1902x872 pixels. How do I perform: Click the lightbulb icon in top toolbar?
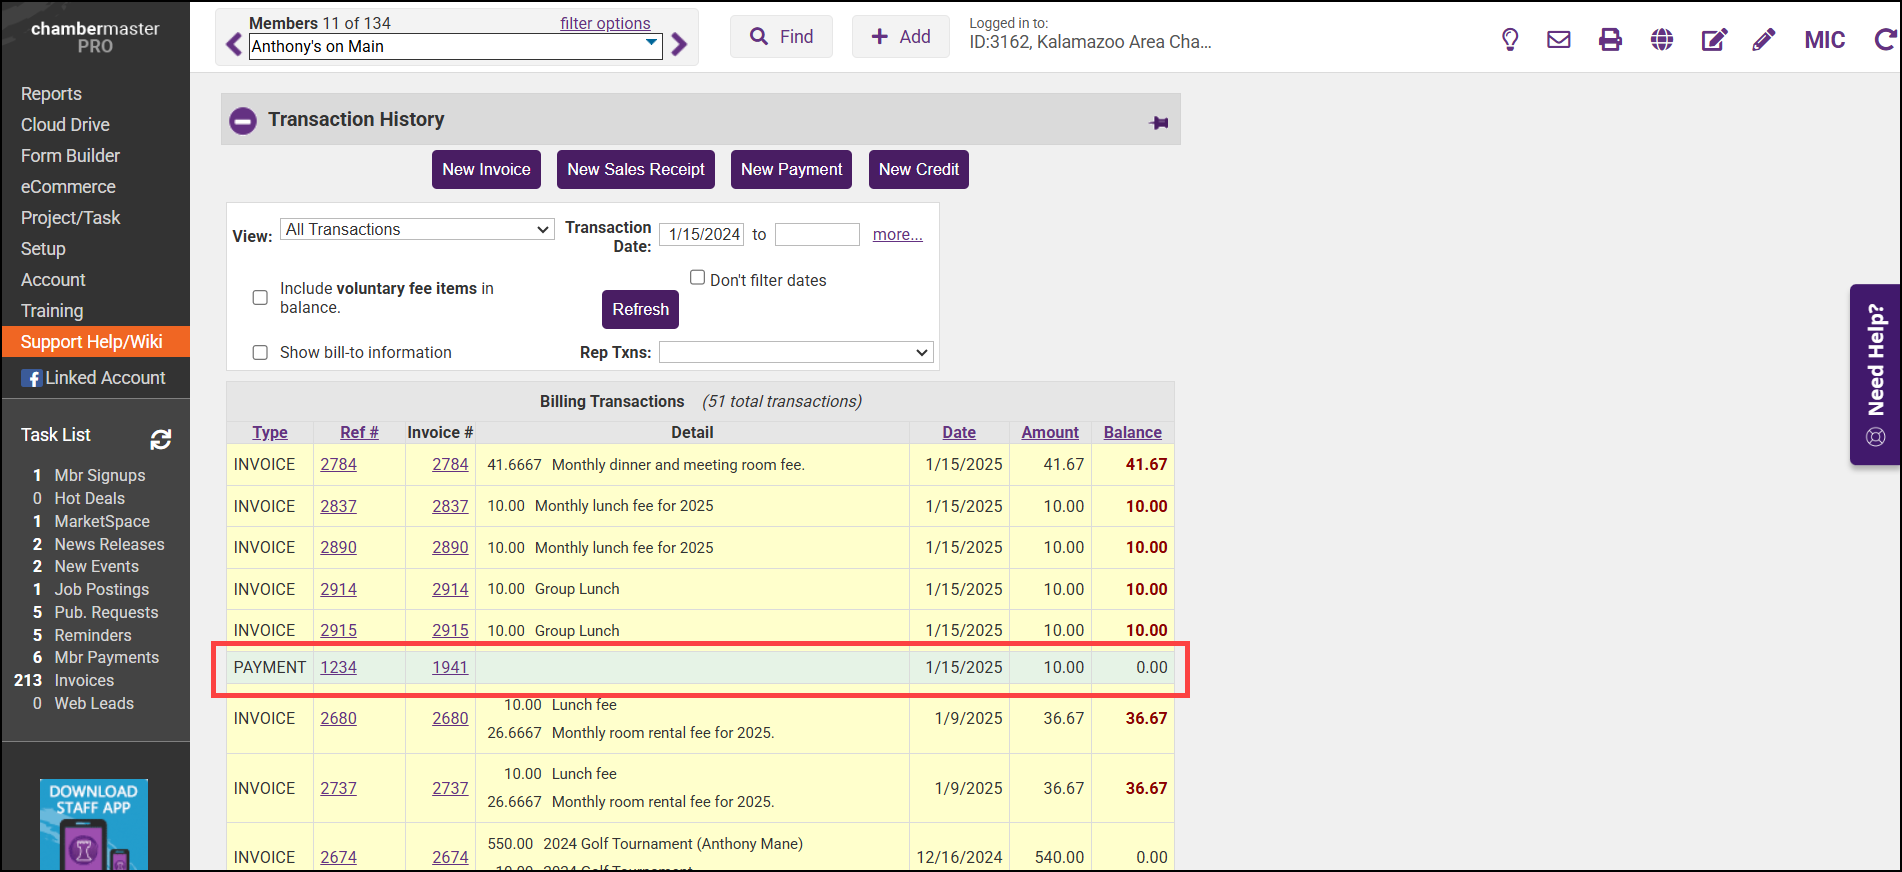[1510, 40]
